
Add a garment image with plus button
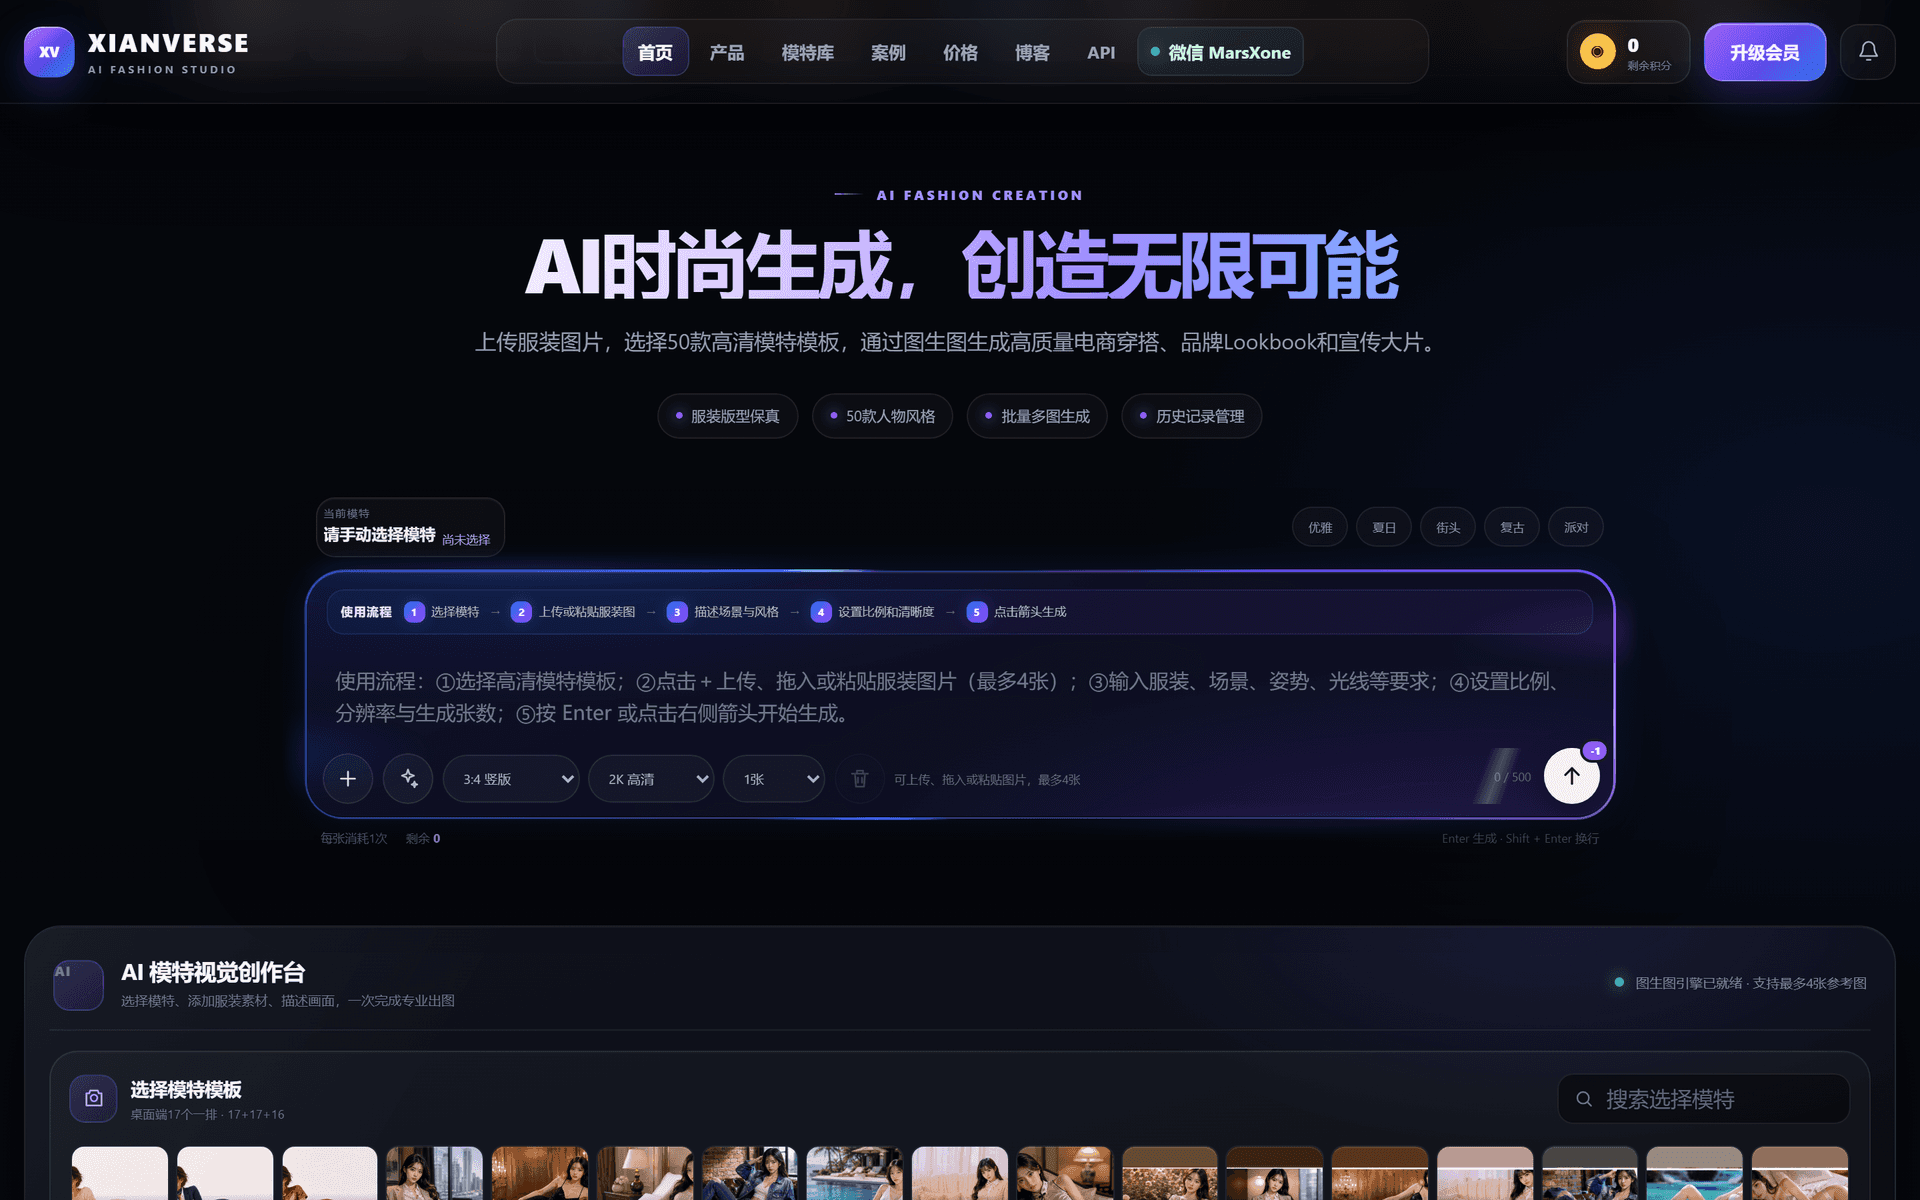[x=348, y=778]
